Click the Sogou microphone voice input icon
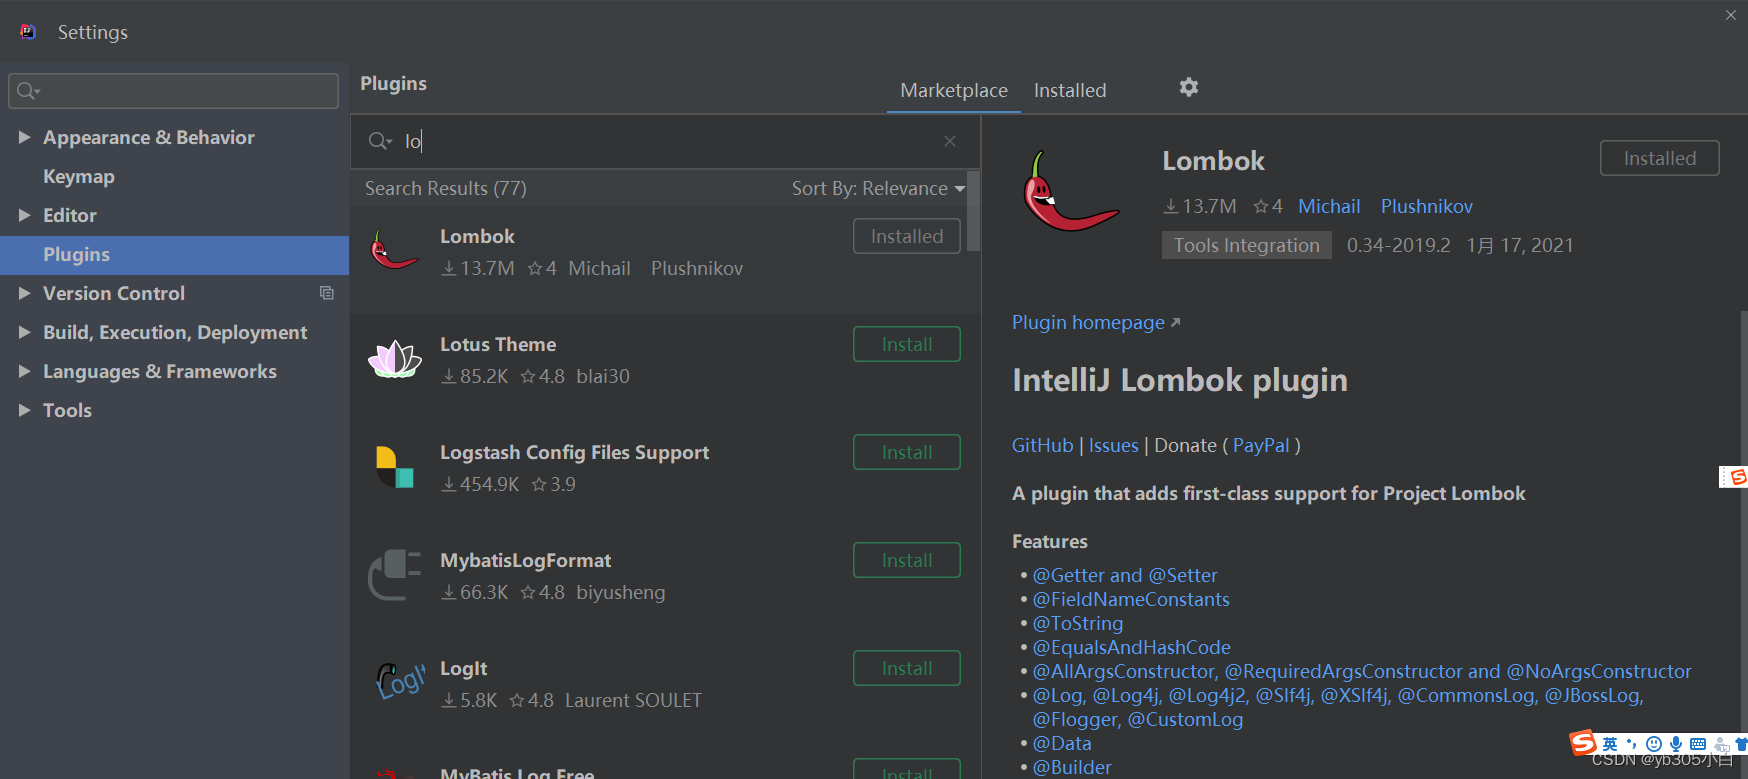 coord(1676,744)
